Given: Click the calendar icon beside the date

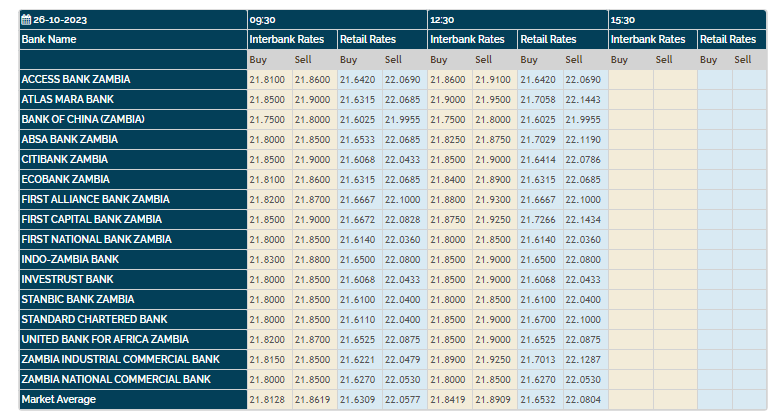Looking at the screenshot, I should [x=26, y=20].
